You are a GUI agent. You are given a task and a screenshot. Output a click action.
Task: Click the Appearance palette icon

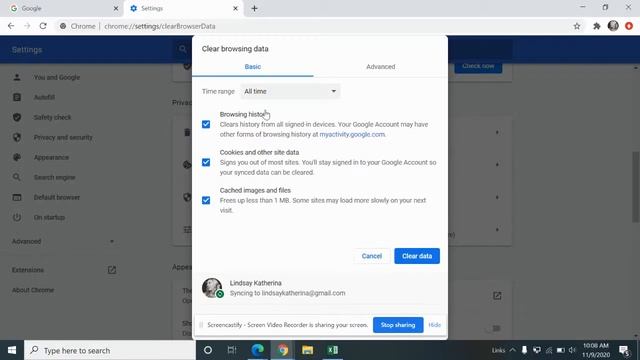[x=17, y=157]
